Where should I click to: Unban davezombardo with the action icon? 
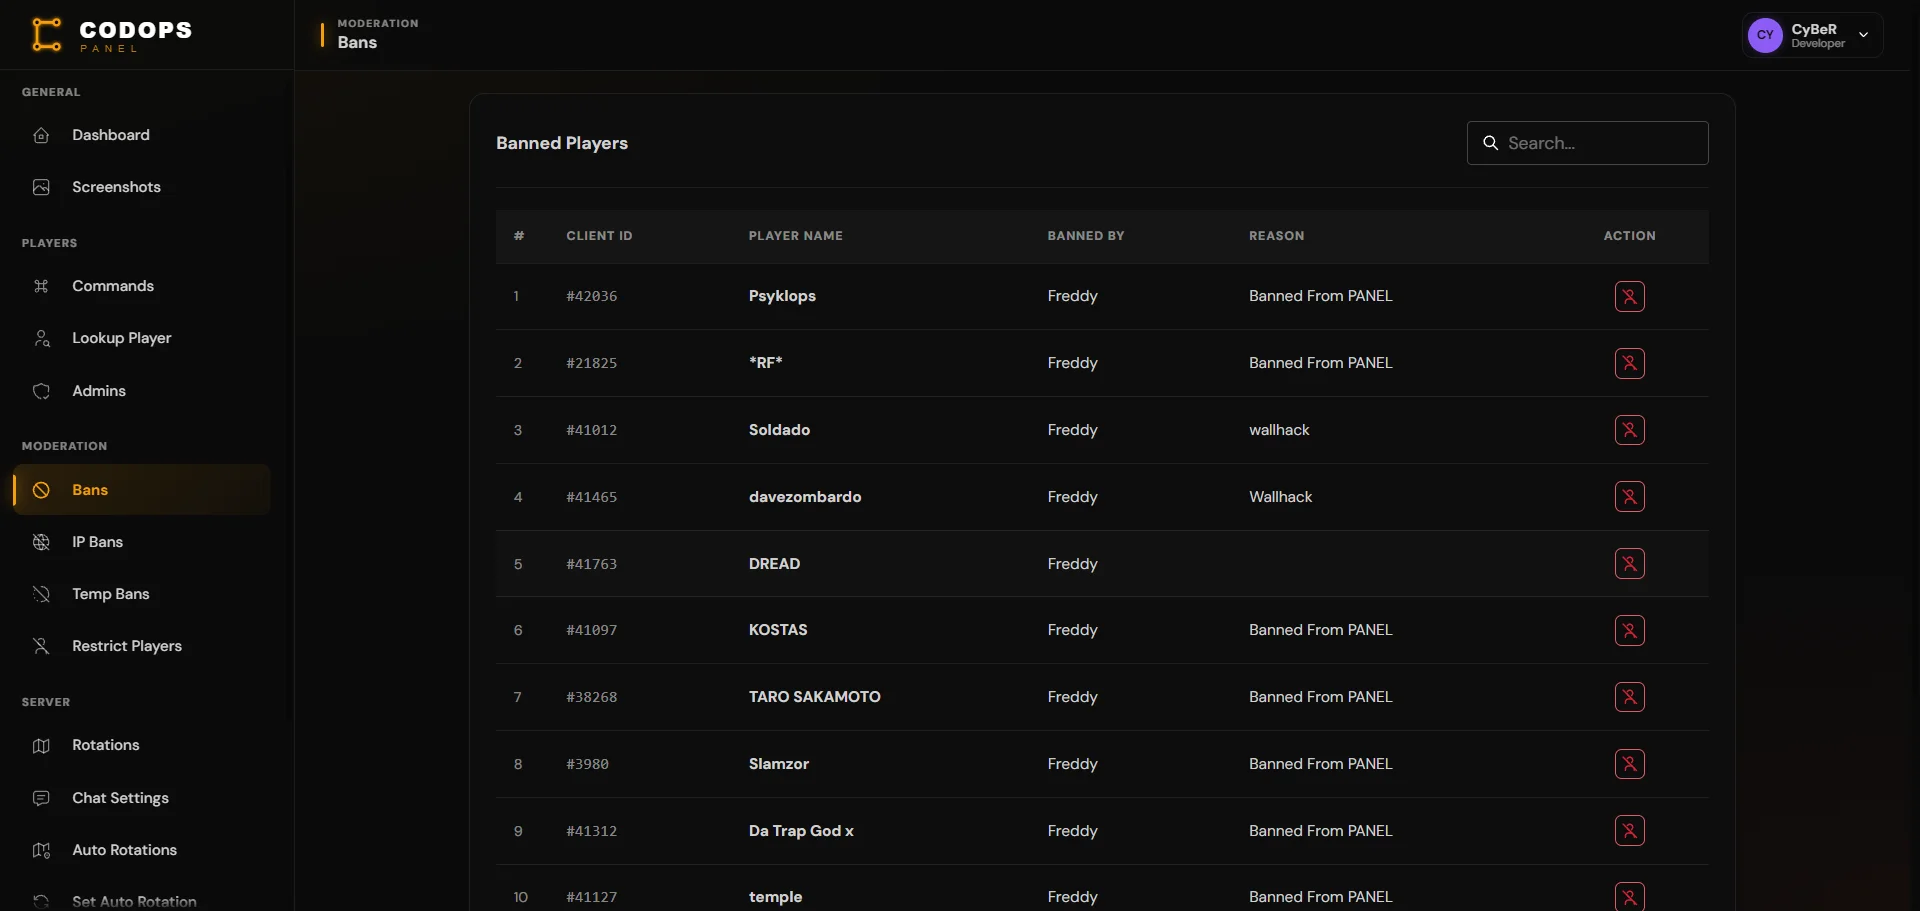click(x=1629, y=497)
